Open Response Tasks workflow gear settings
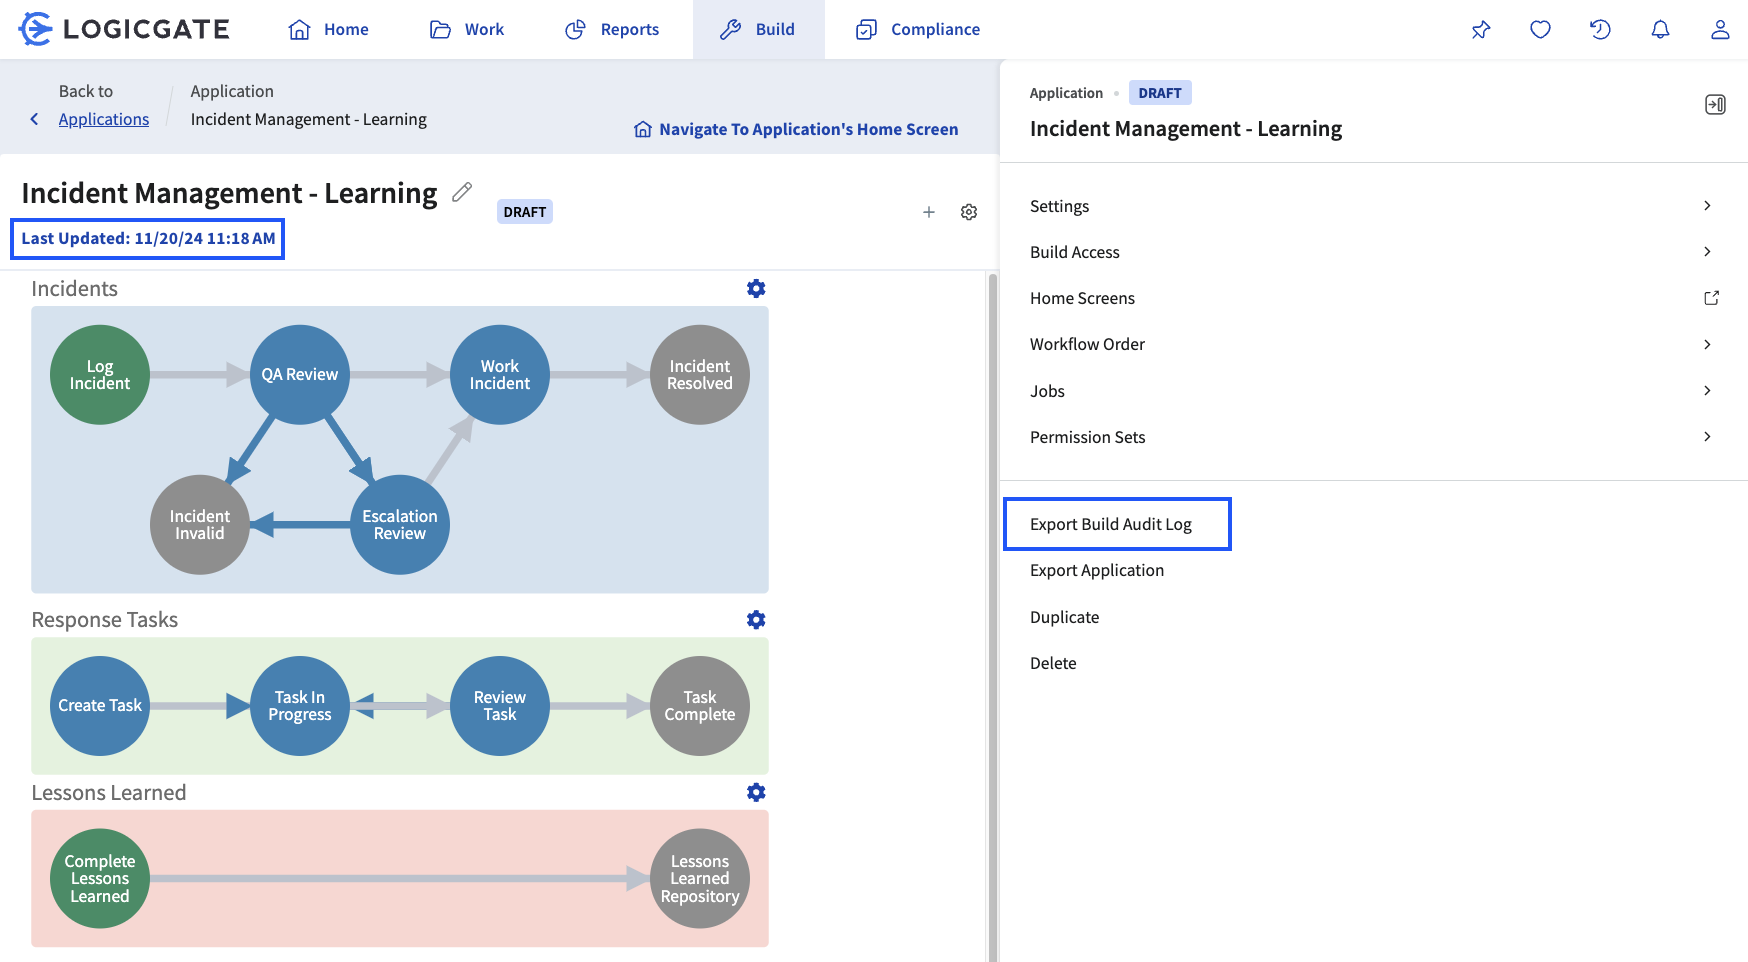Viewport: 1748px width, 962px height. [x=756, y=619]
